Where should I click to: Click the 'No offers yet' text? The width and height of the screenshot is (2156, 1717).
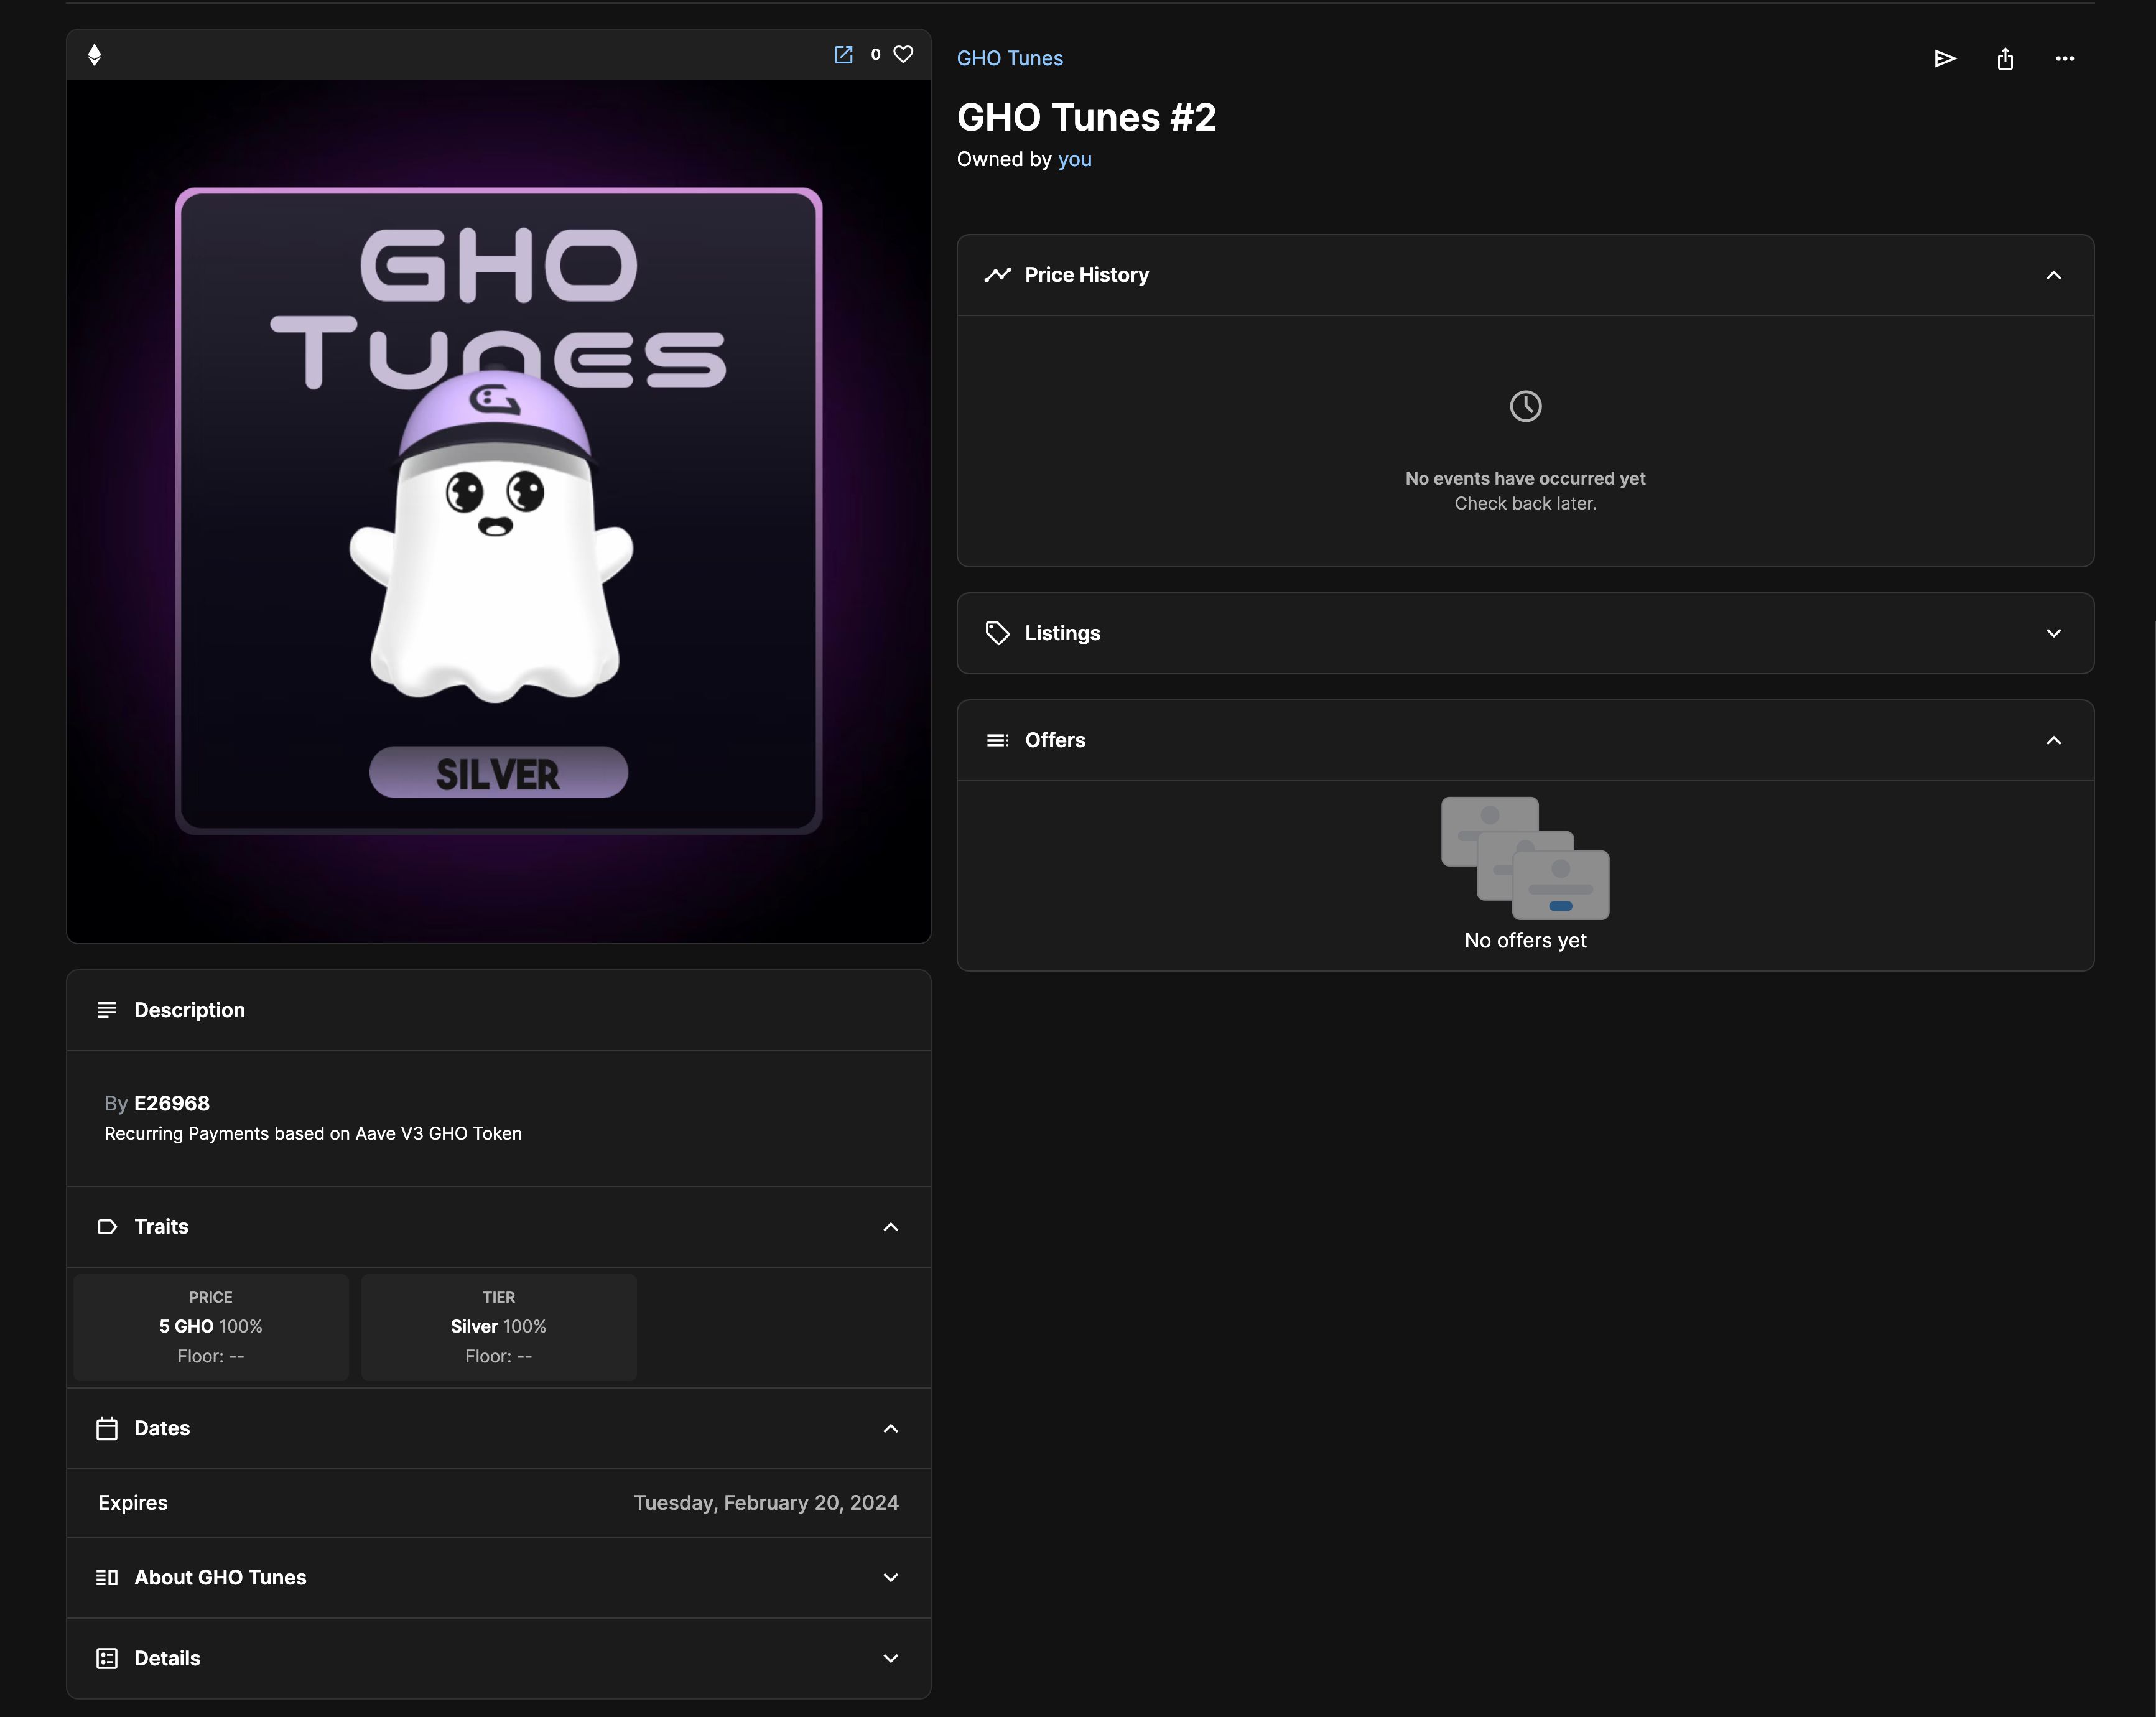point(1525,940)
